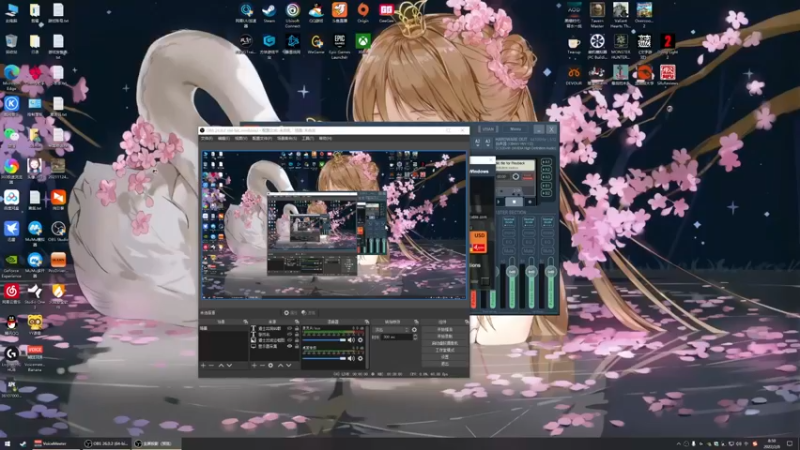Move source down in OBS sources list

point(288,365)
